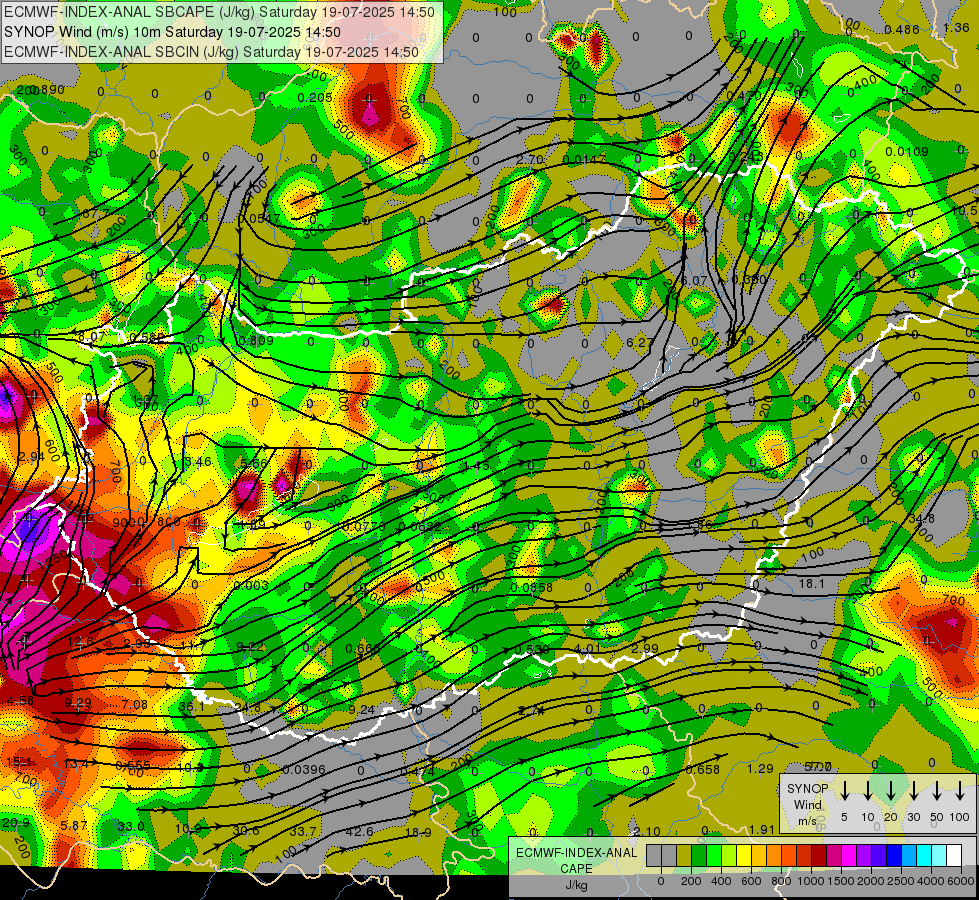Click the '34.8' value on the map

pyautogui.click(x=922, y=518)
